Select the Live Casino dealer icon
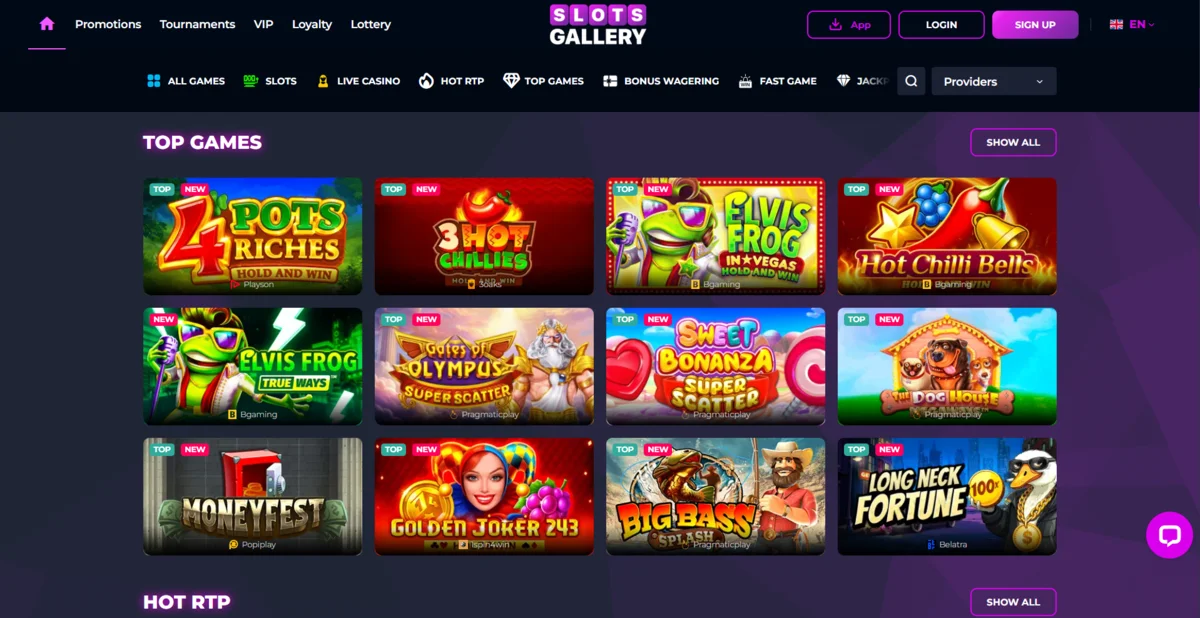Viewport: 1200px width, 618px height. (x=322, y=81)
